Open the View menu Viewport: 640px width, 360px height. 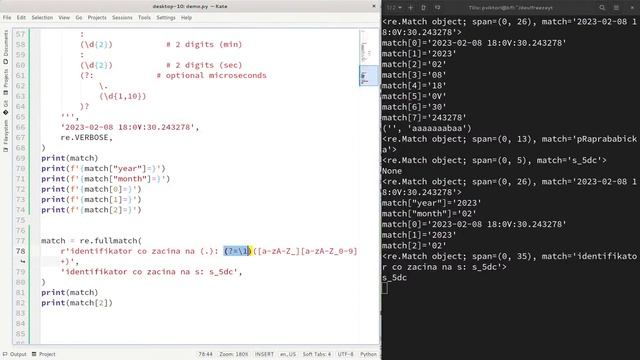pyautogui.click(x=64, y=18)
